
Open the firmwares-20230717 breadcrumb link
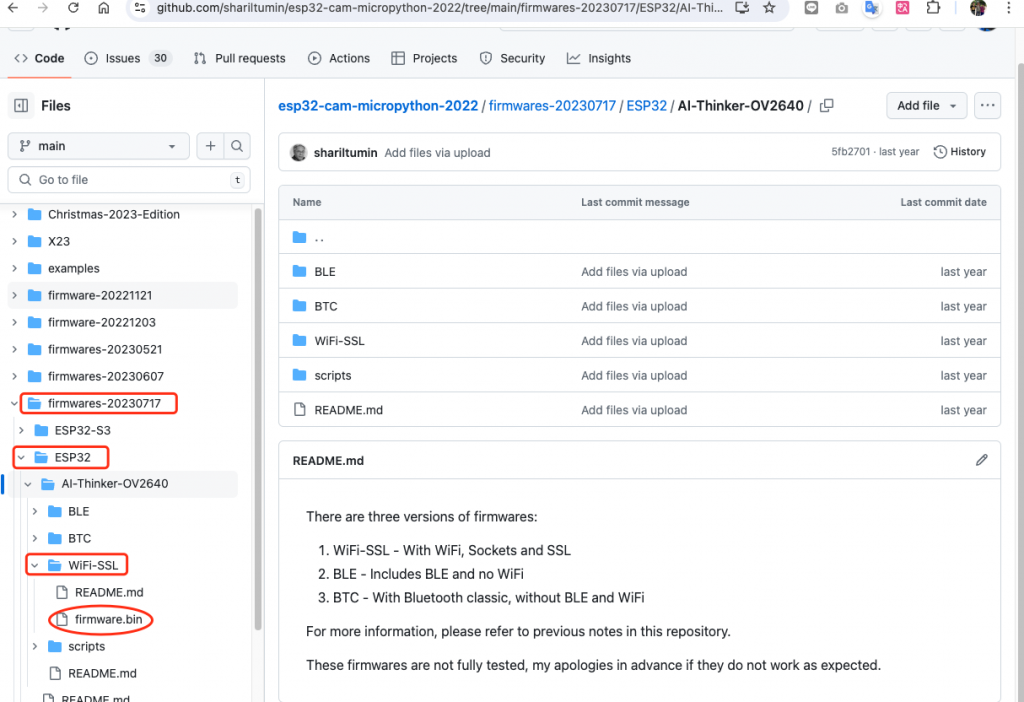552,106
